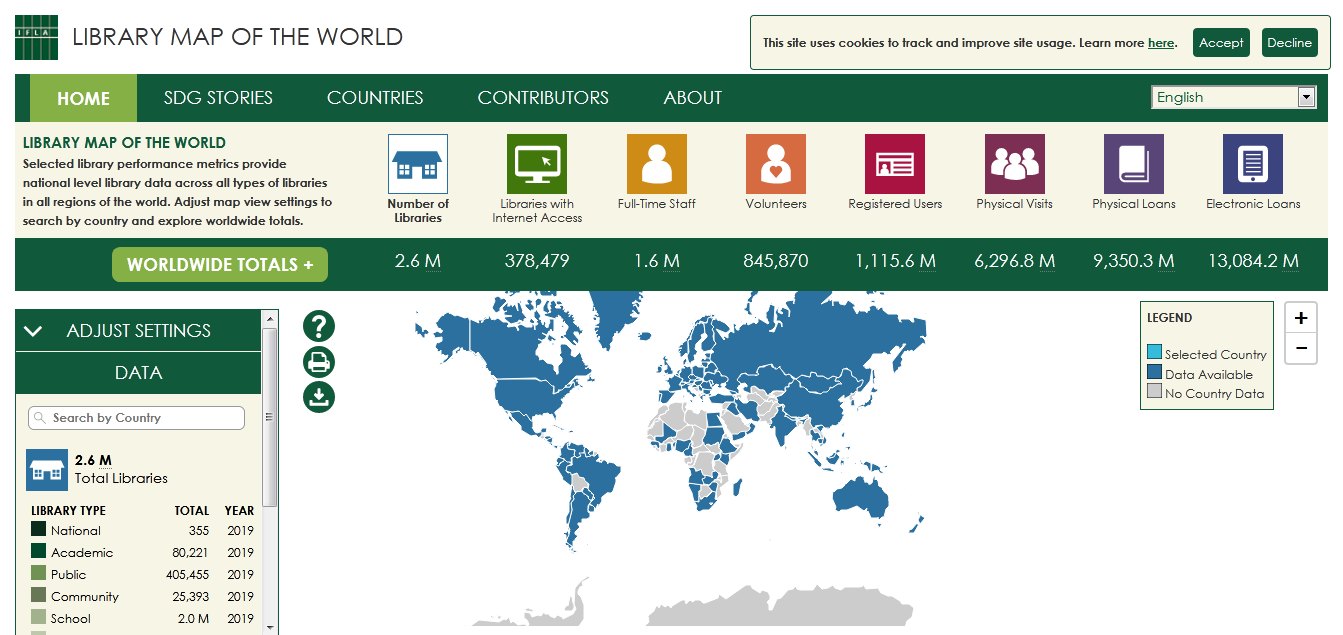Click the Public library type color swatch
Image resolution: width=1343 pixels, height=635 pixels.
click(38, 574)
